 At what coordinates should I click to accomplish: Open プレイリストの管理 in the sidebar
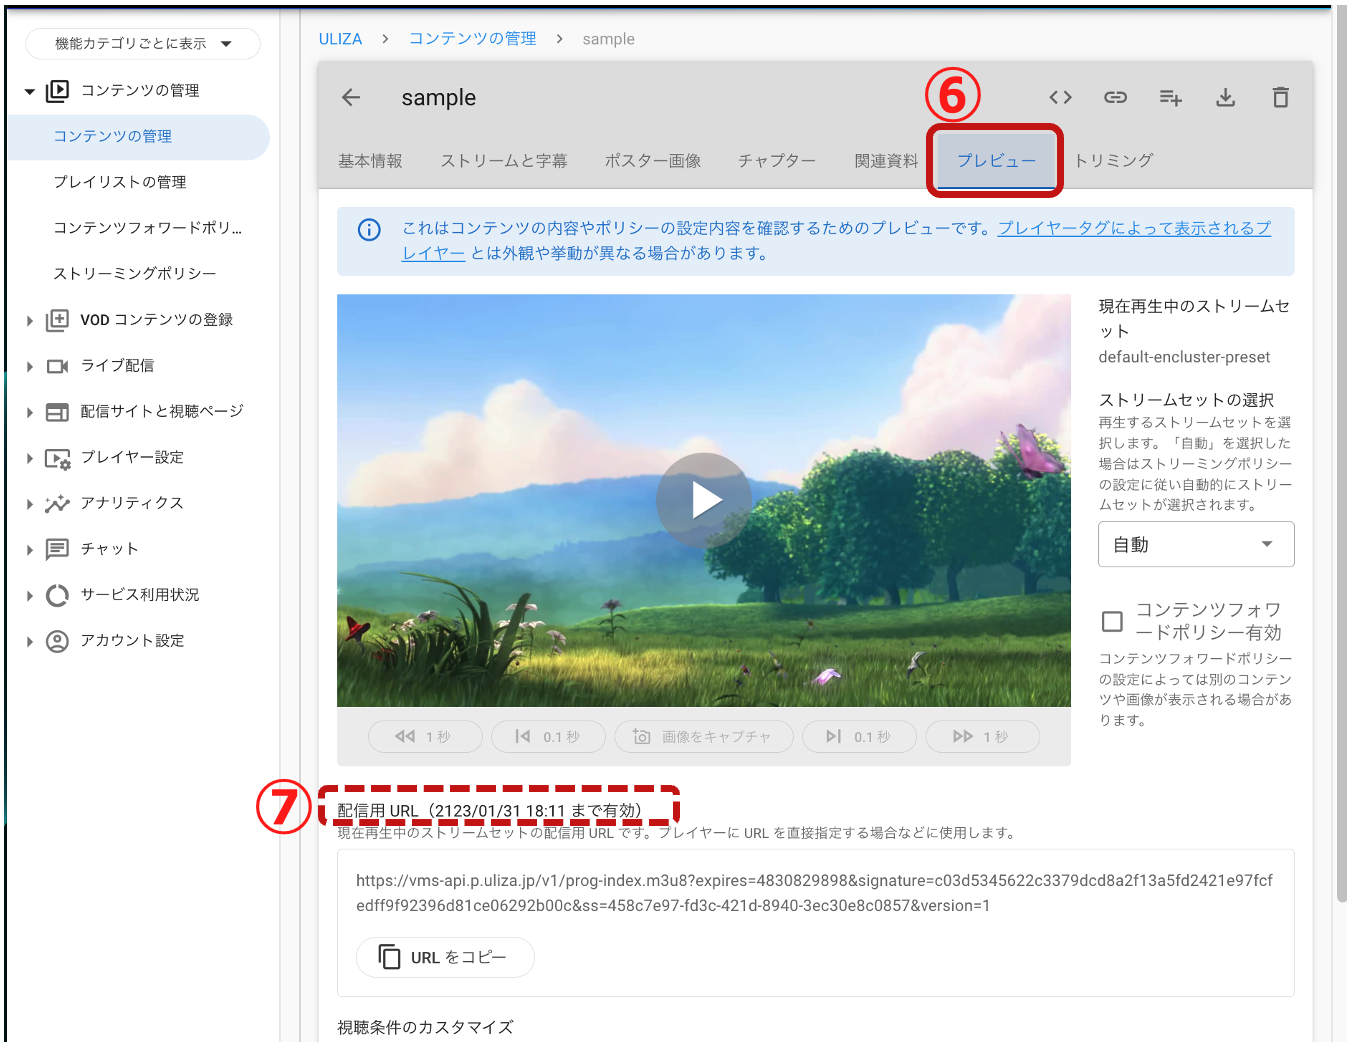point(120,183)
